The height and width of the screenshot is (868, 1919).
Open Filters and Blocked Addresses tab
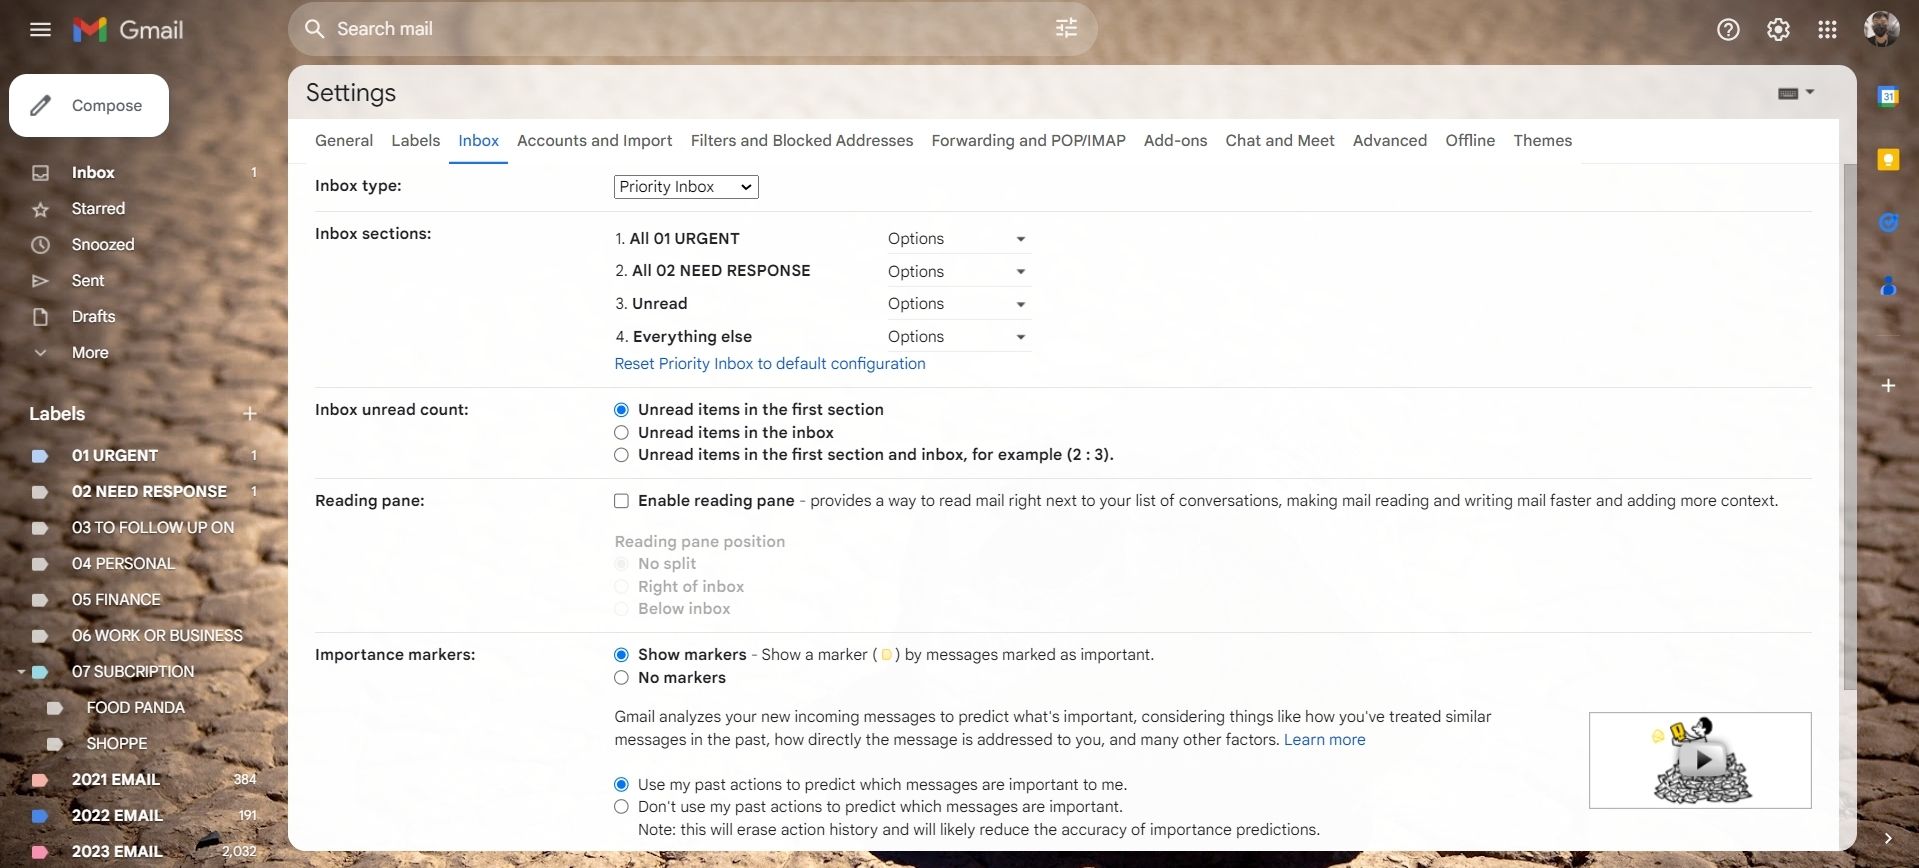pos(802,141)
